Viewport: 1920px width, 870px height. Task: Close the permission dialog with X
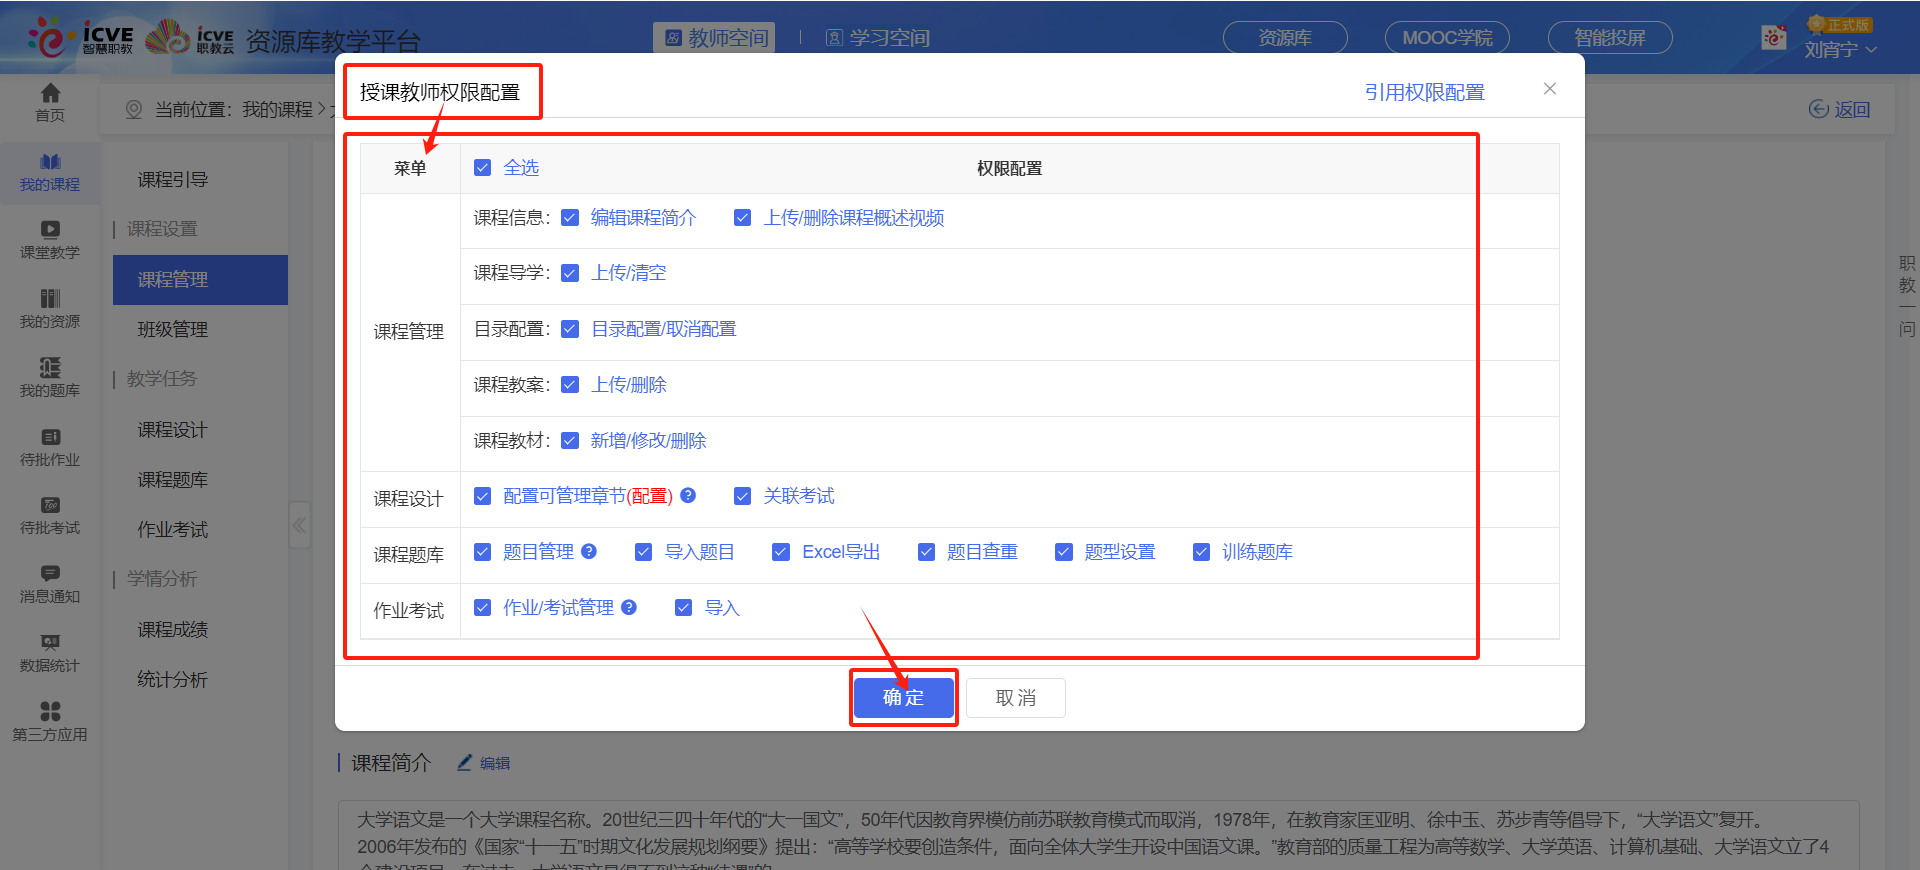click(x=1549, y=89)
